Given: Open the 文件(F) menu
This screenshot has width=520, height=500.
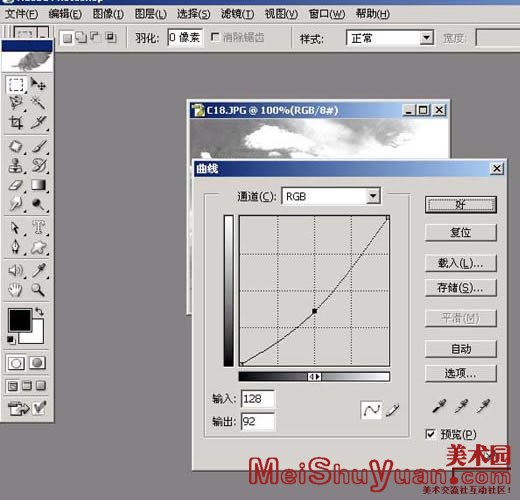Looking at the screenshot, I should (x=21, y=14).
